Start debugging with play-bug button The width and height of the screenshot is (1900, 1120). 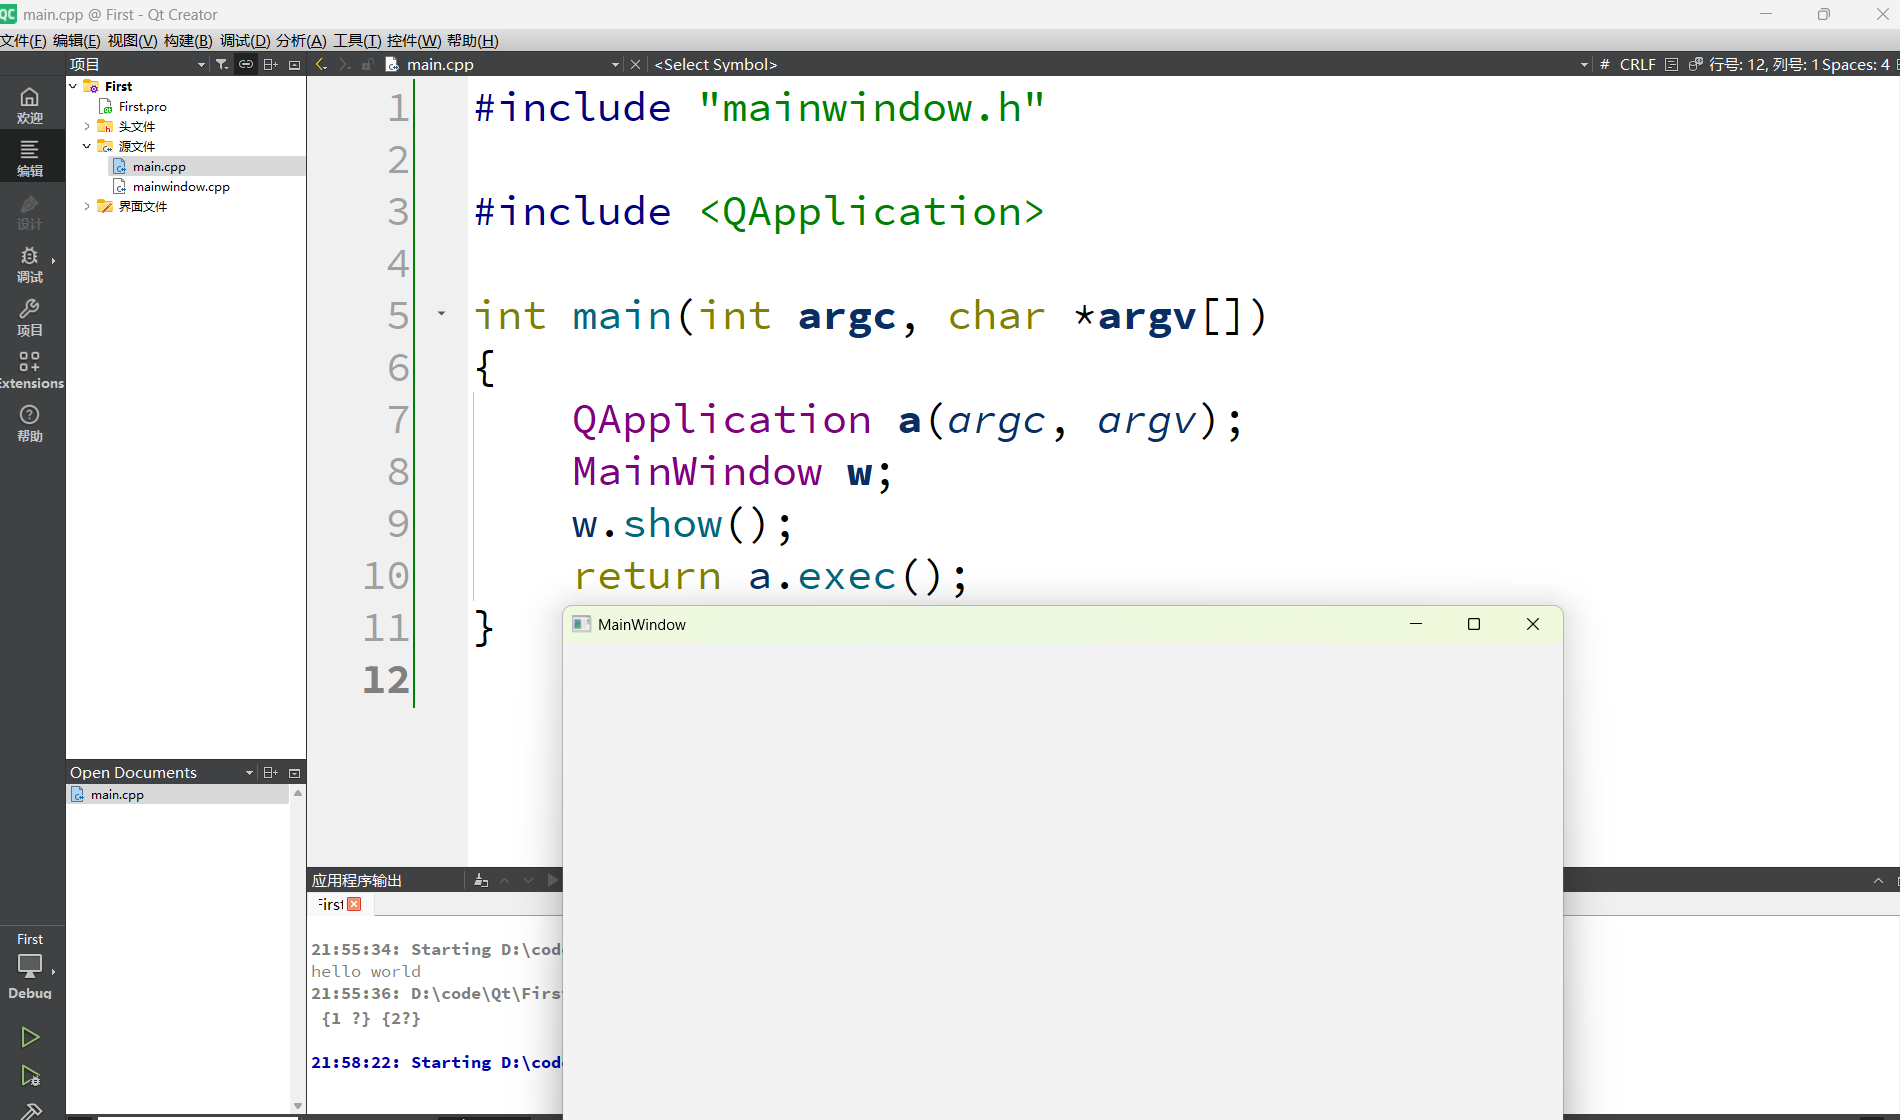(30, 1076)
